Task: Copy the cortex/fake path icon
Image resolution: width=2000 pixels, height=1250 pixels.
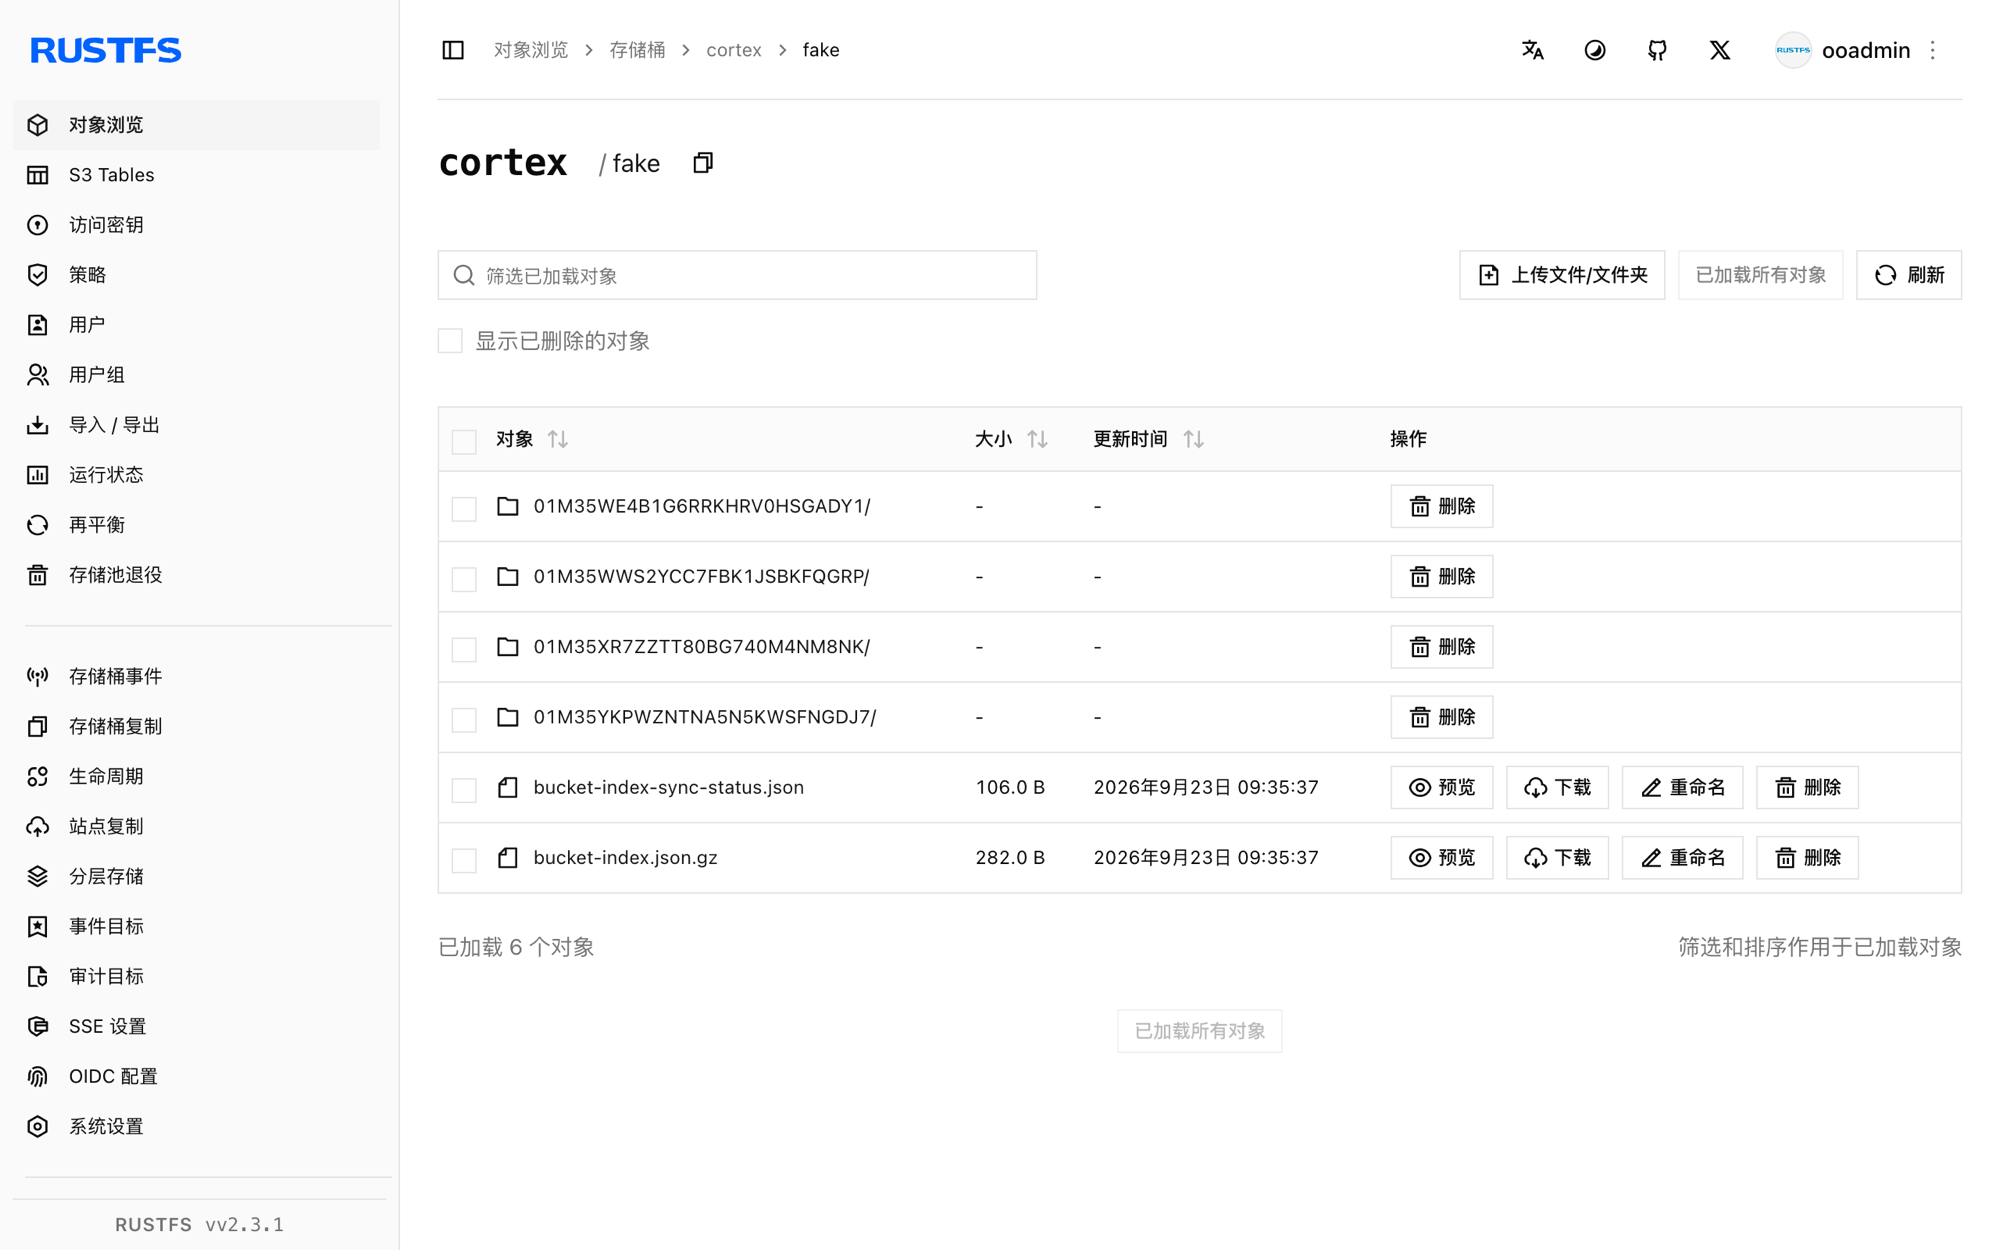Action: (x=703, y=163)
